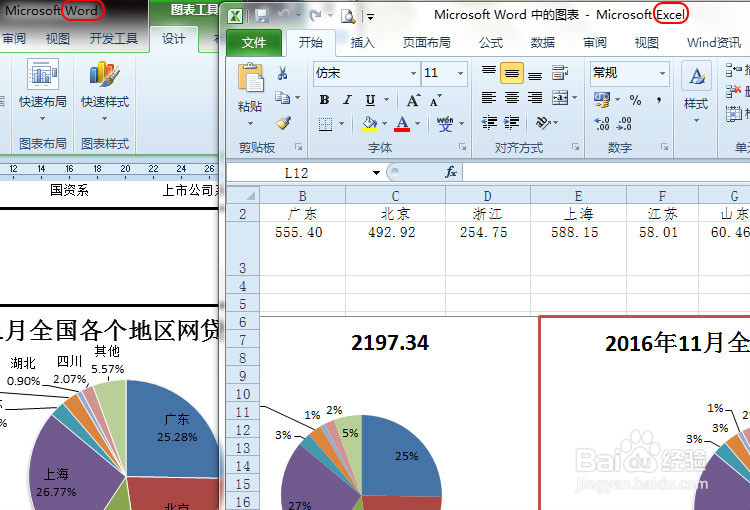Select cell containing 广东
This screenshot has height=510, width=750.
302,213
